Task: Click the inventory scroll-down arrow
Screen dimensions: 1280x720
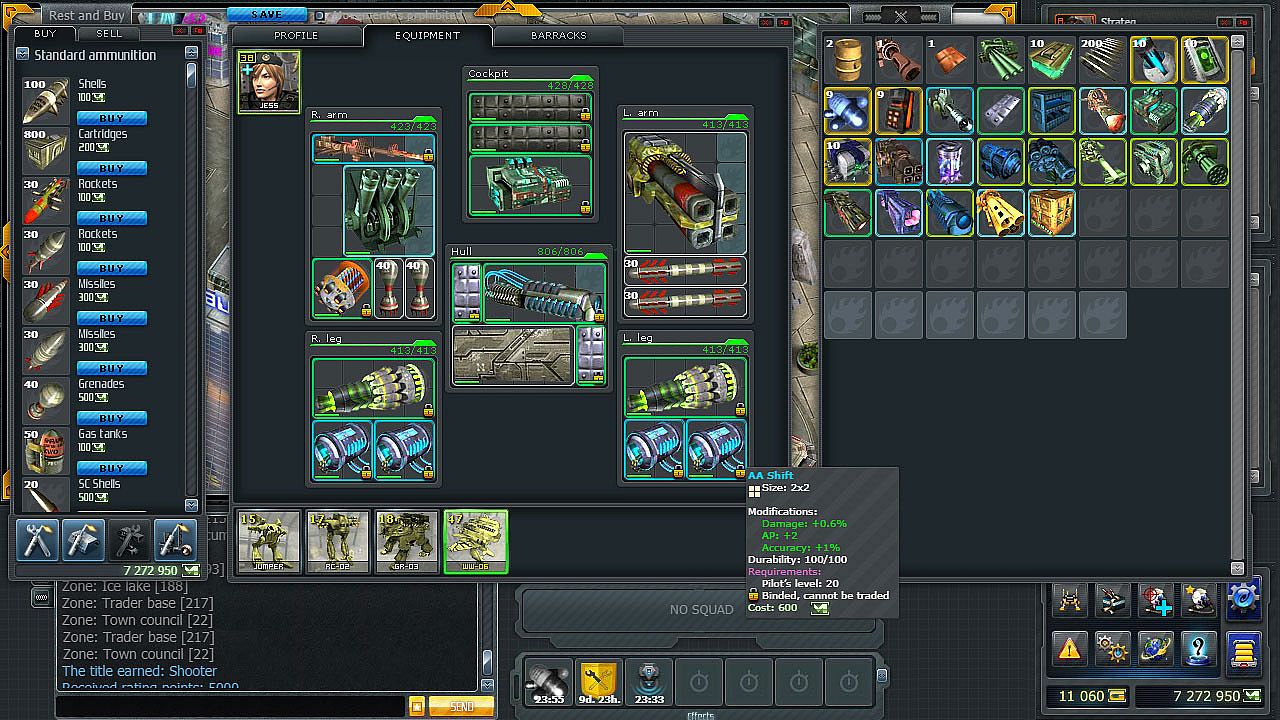Action: click(1237, 568)
